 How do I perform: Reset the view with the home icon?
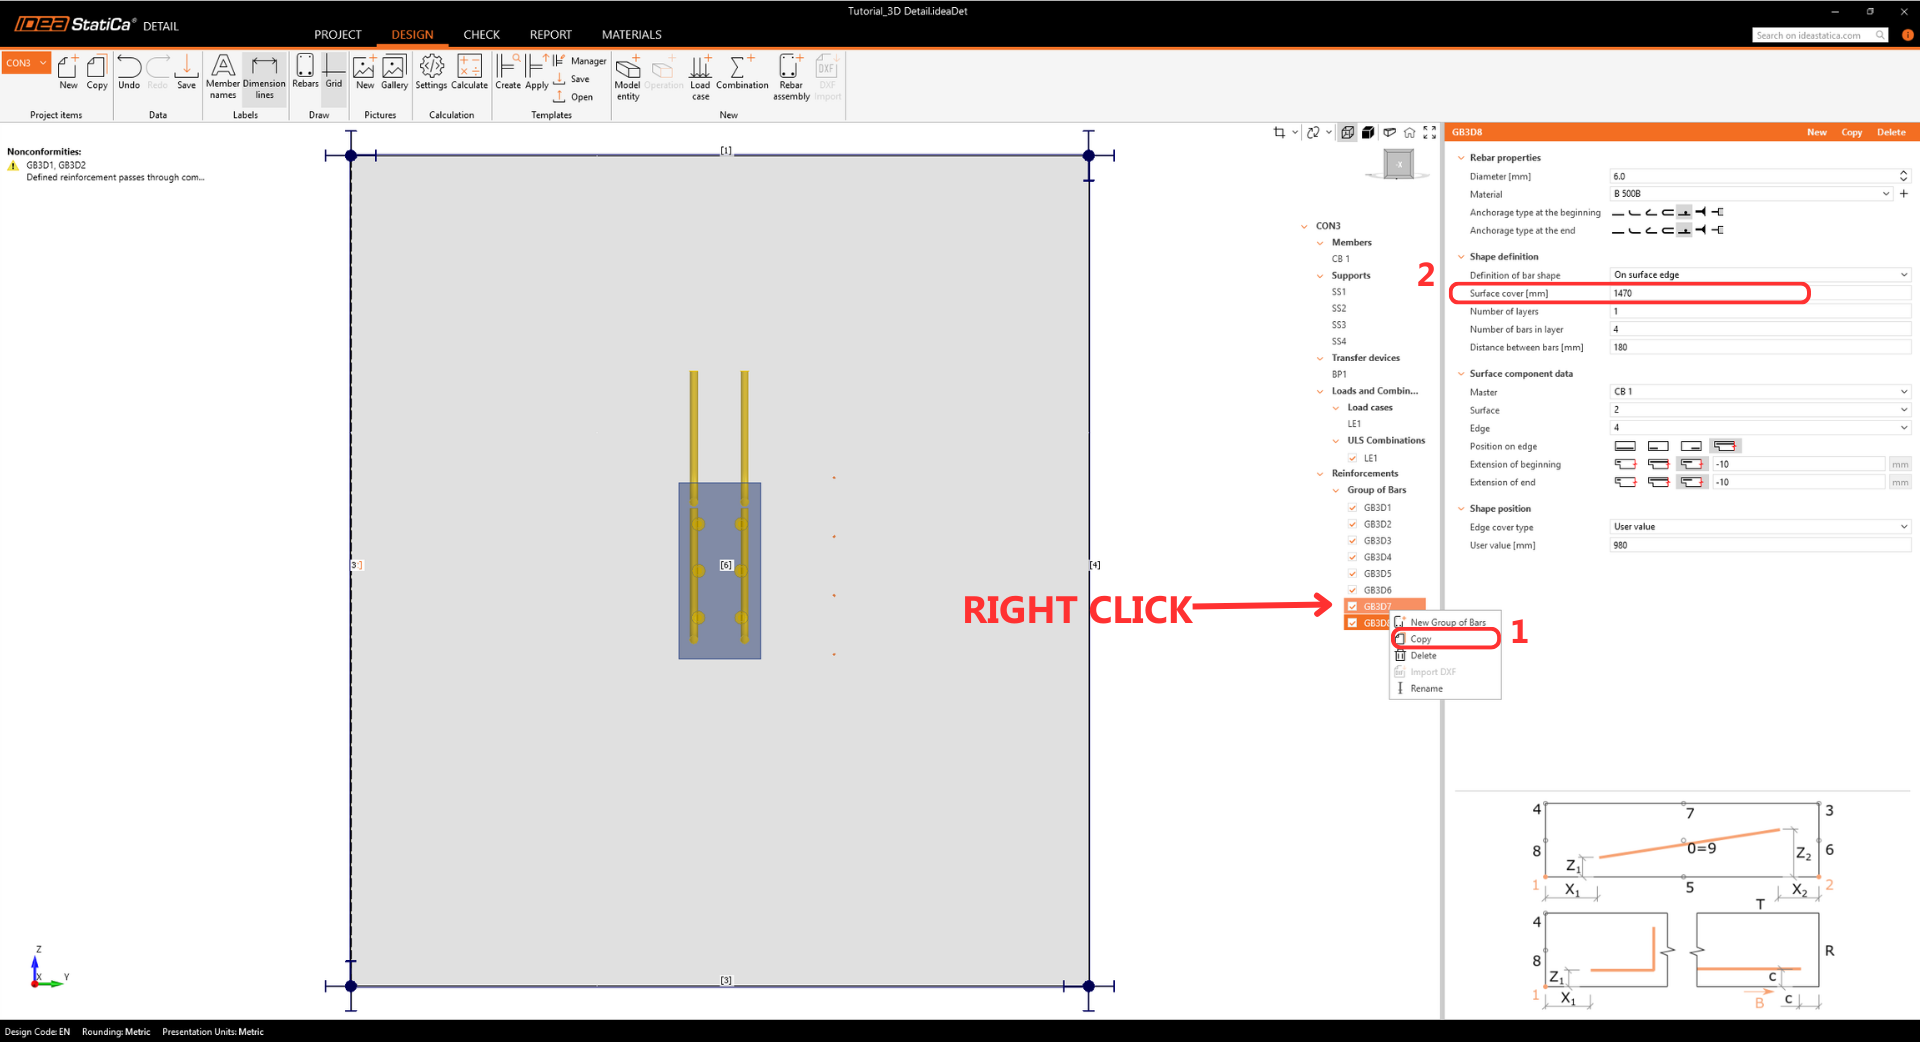pyautogui.click(x=1409, y=132)
